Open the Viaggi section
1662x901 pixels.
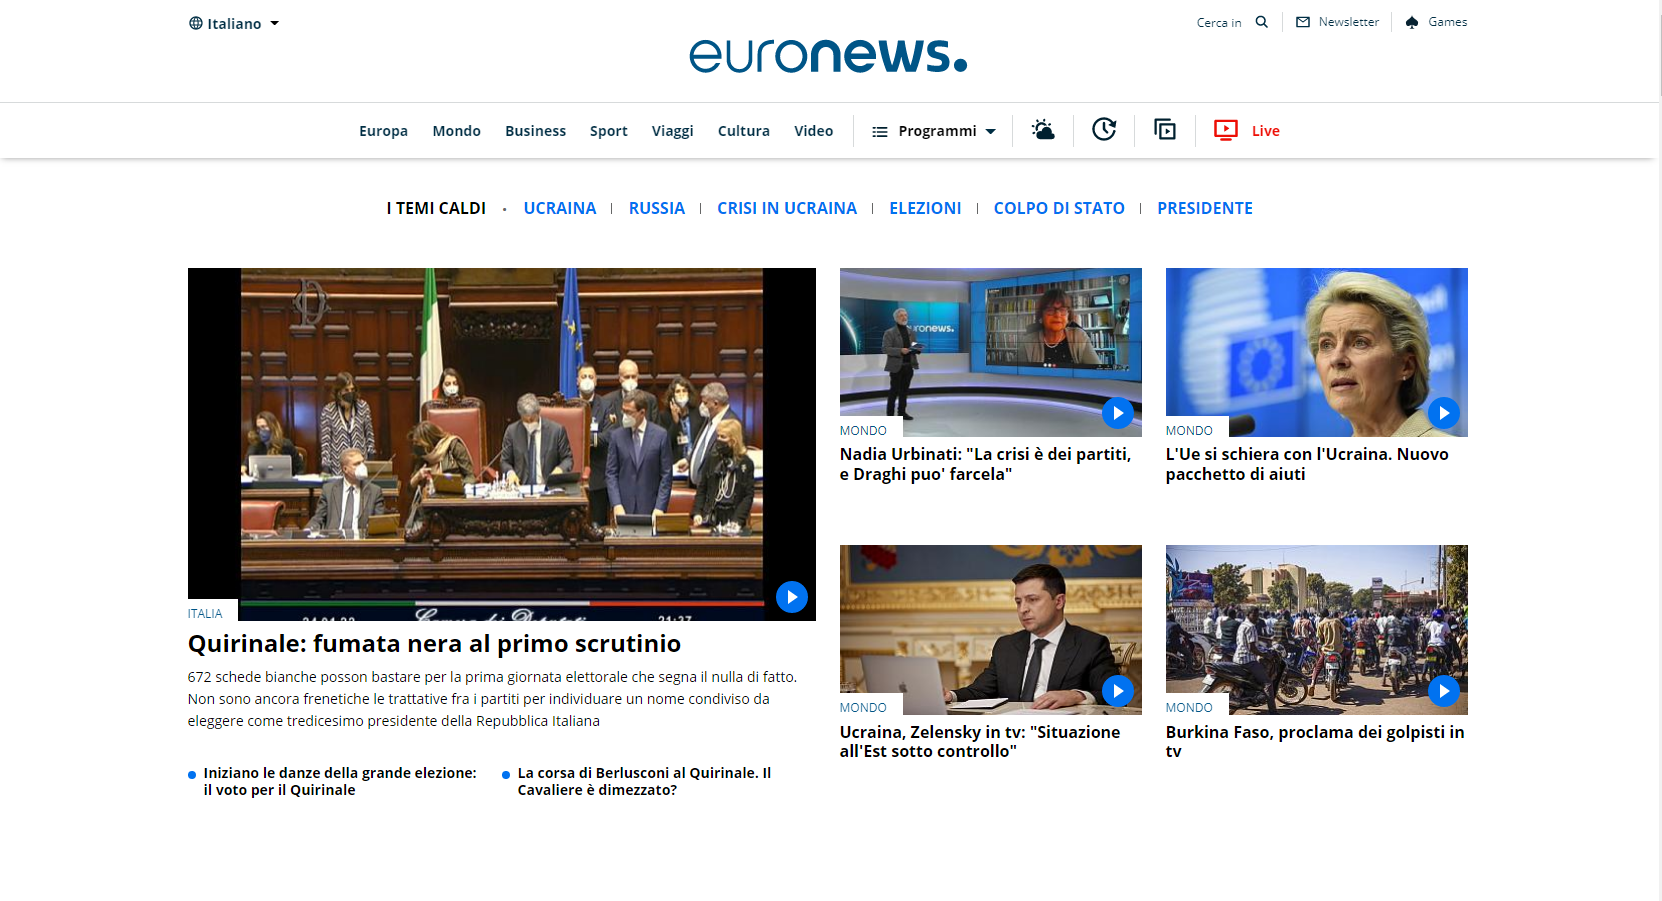[x=673, y=131]
